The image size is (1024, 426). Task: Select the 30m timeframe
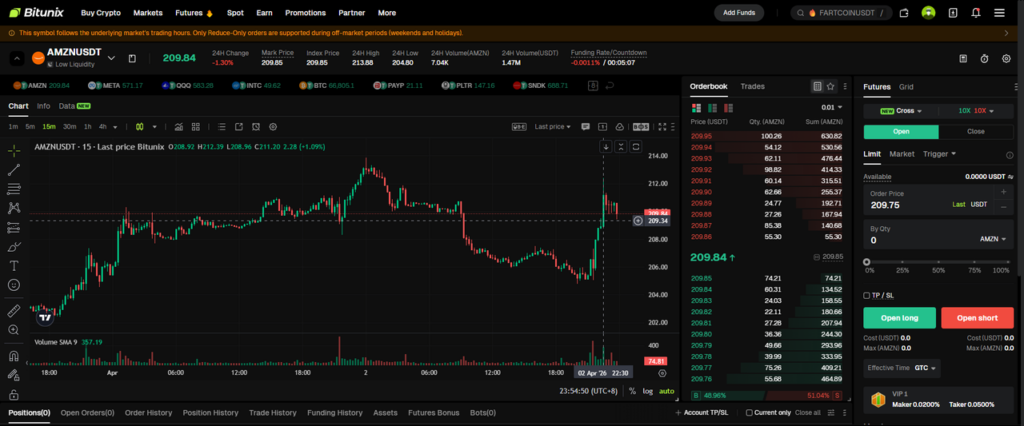point(69,127)
